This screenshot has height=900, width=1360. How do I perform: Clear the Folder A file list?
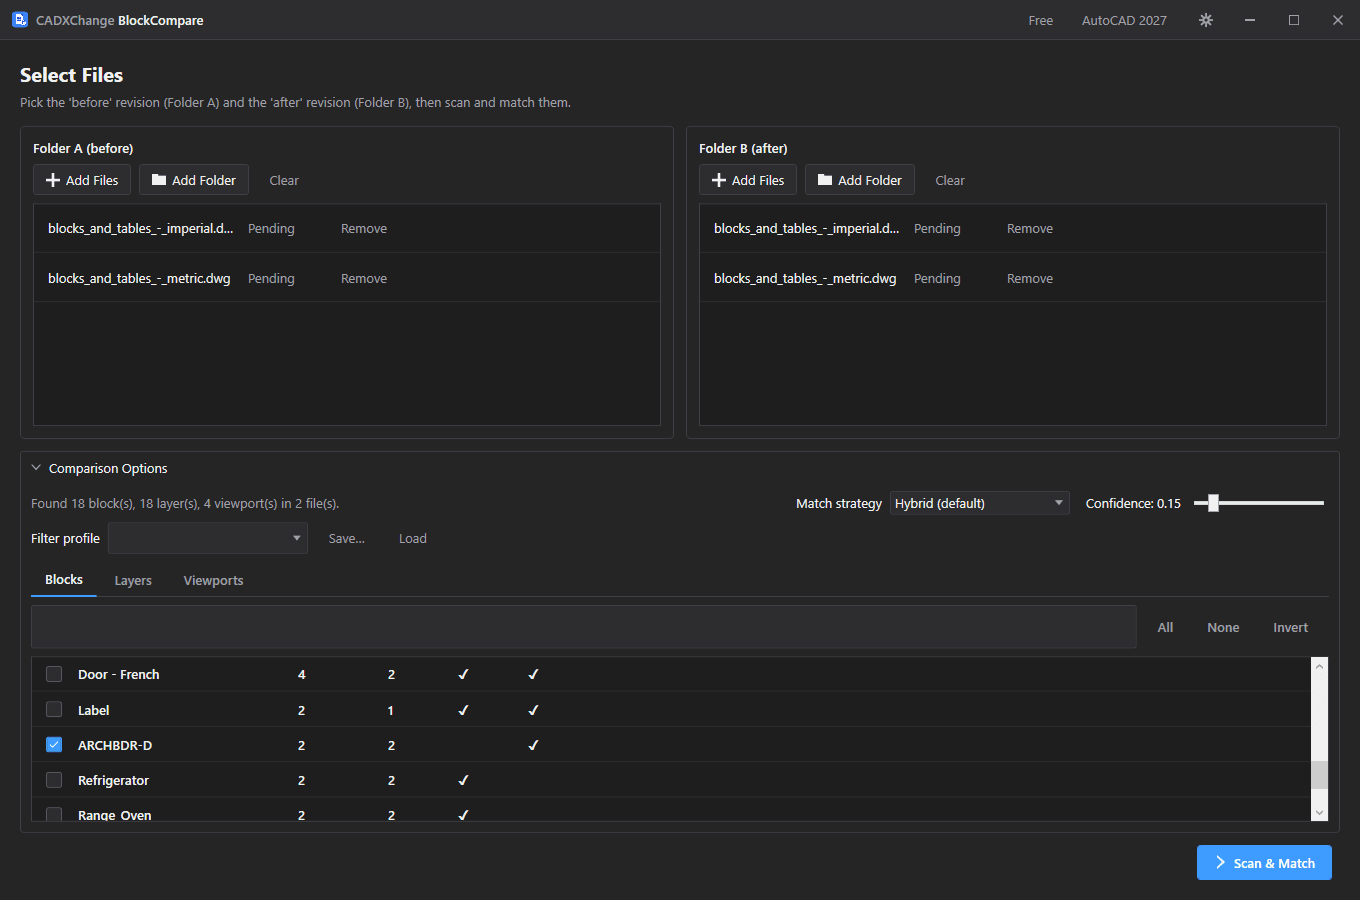click(284, 180)
